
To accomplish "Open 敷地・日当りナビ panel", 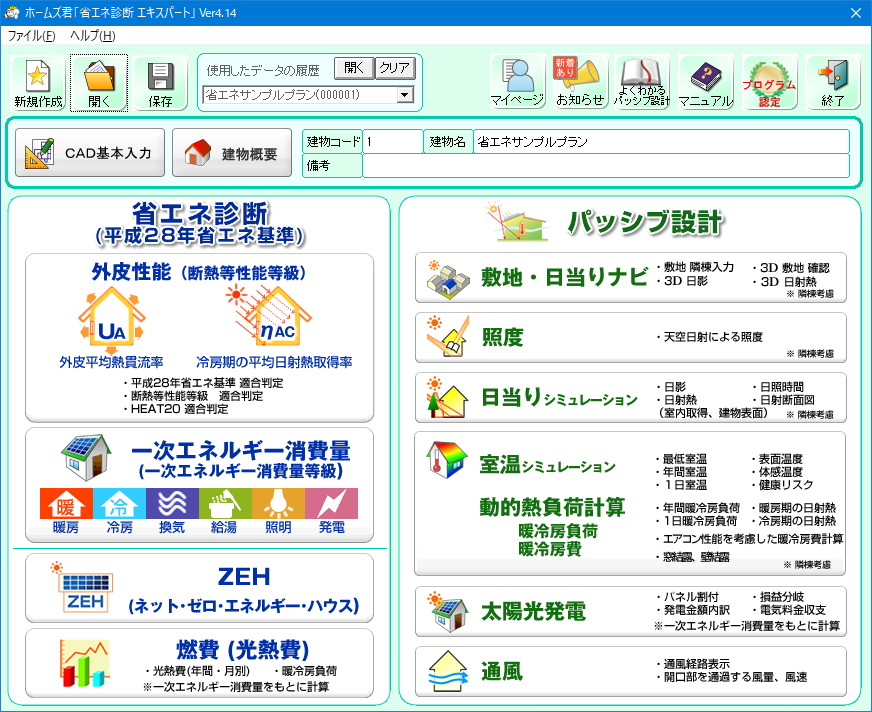I will pos(631,278).
